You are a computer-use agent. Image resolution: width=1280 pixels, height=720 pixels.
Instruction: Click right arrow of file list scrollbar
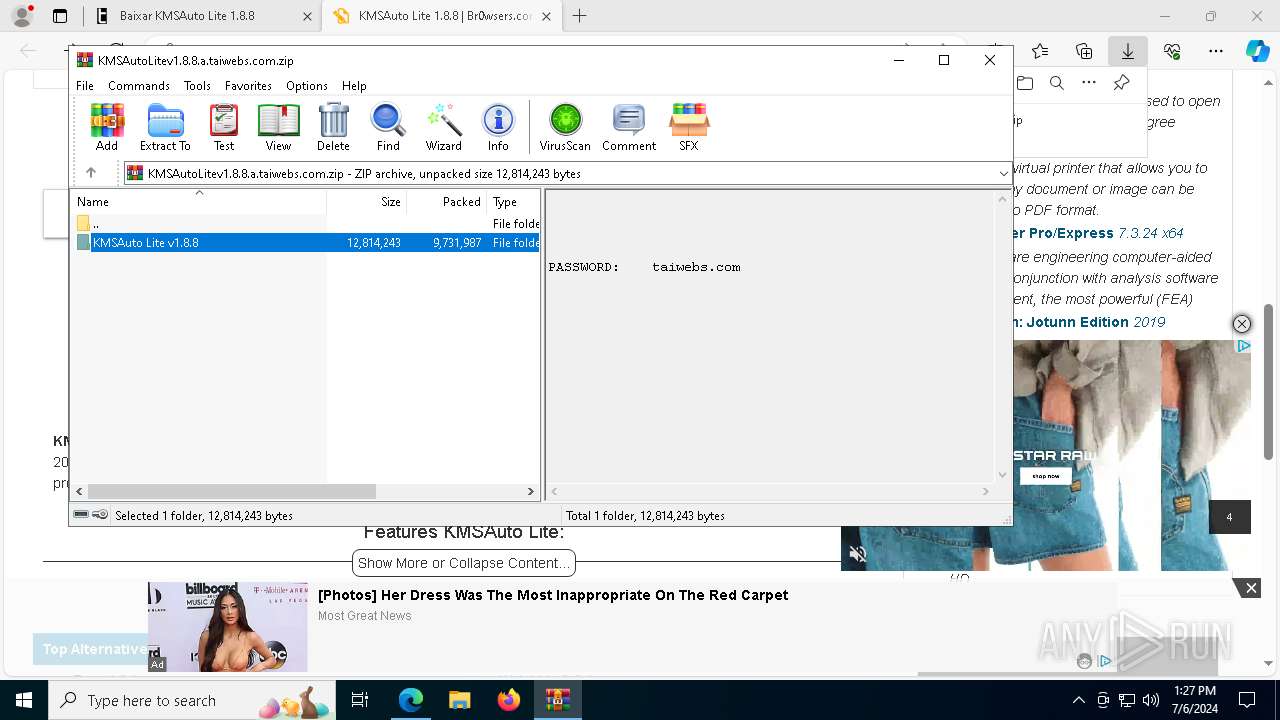click(x=531, y=491)
